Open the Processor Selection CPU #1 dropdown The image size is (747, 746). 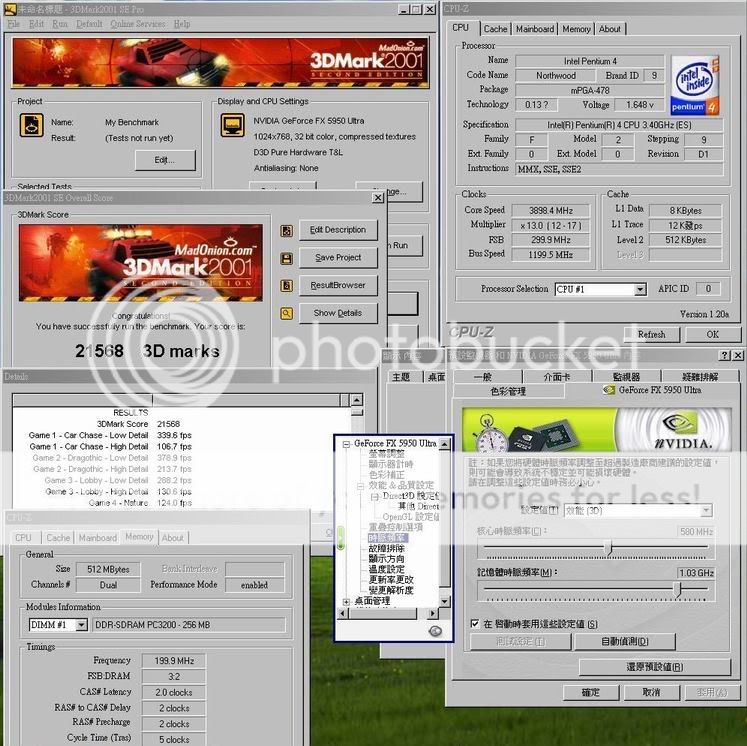click(x=640, y=289)
